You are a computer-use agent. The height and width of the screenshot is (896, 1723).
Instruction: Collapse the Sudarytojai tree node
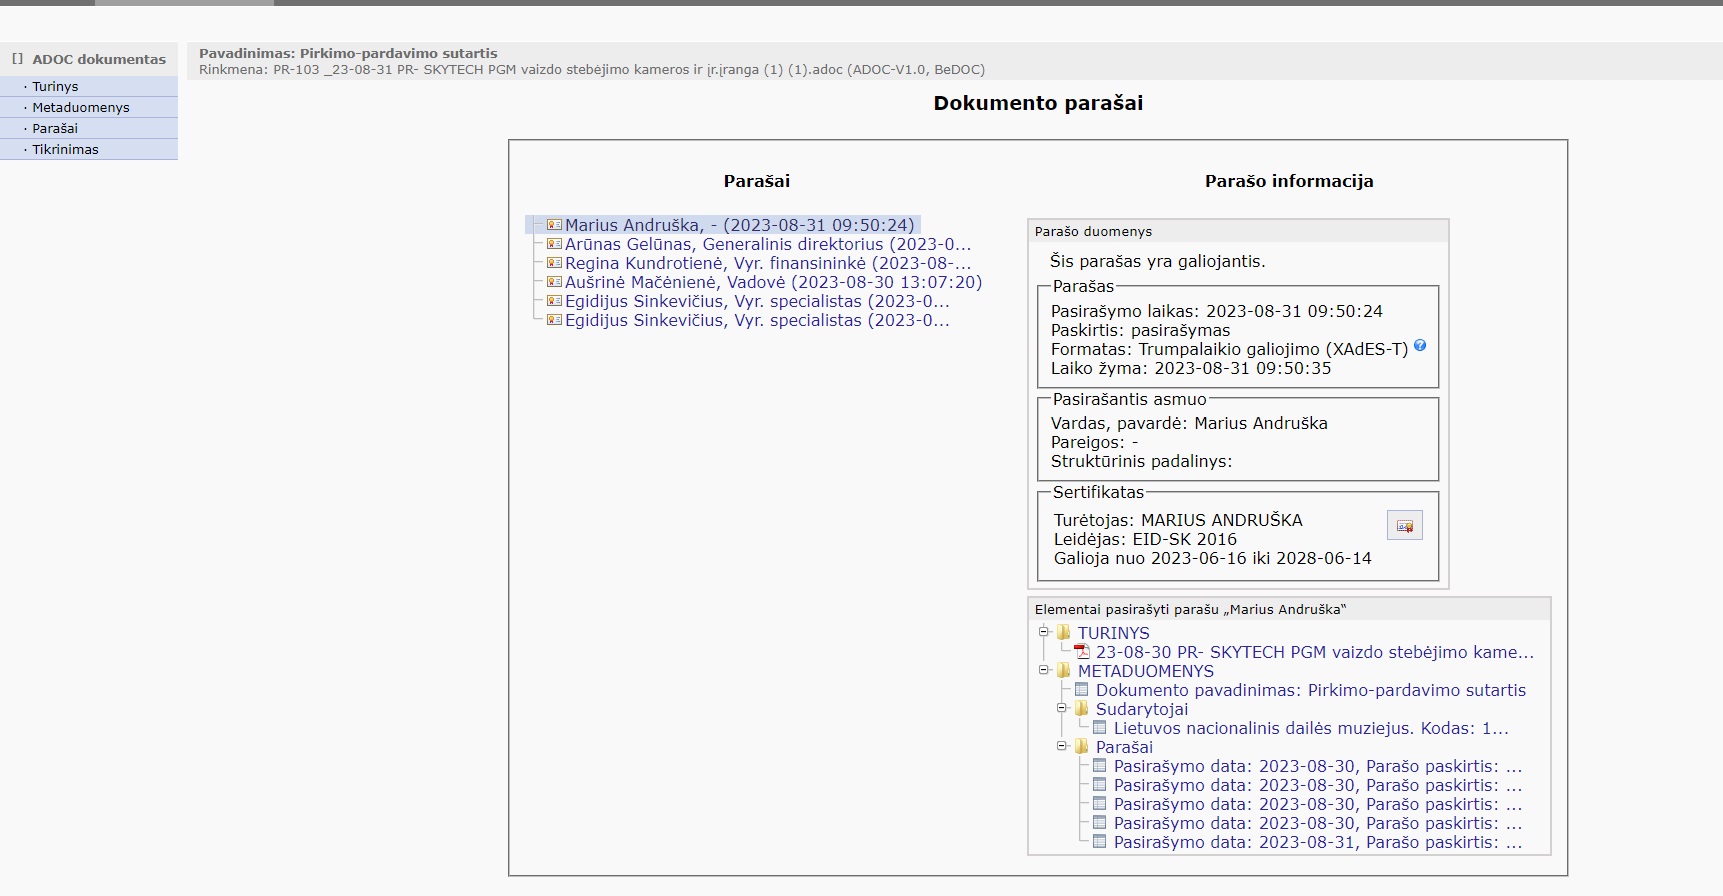(x=1063, y=708)
